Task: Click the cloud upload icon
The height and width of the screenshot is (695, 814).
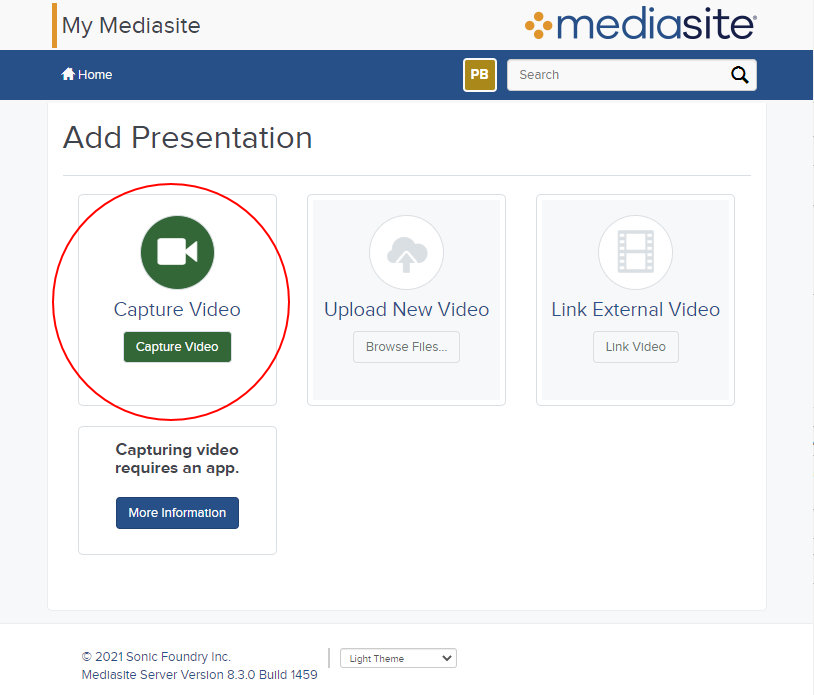Action: coord(406,253)
